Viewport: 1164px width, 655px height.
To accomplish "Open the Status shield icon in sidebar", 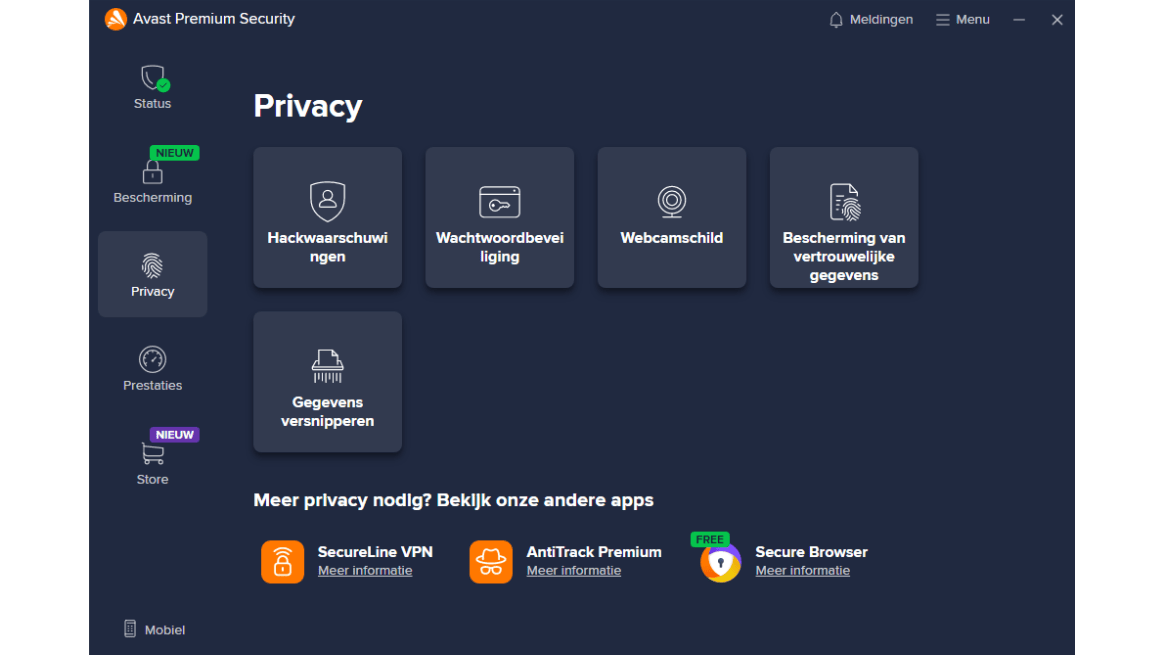I will click(152, 79).
